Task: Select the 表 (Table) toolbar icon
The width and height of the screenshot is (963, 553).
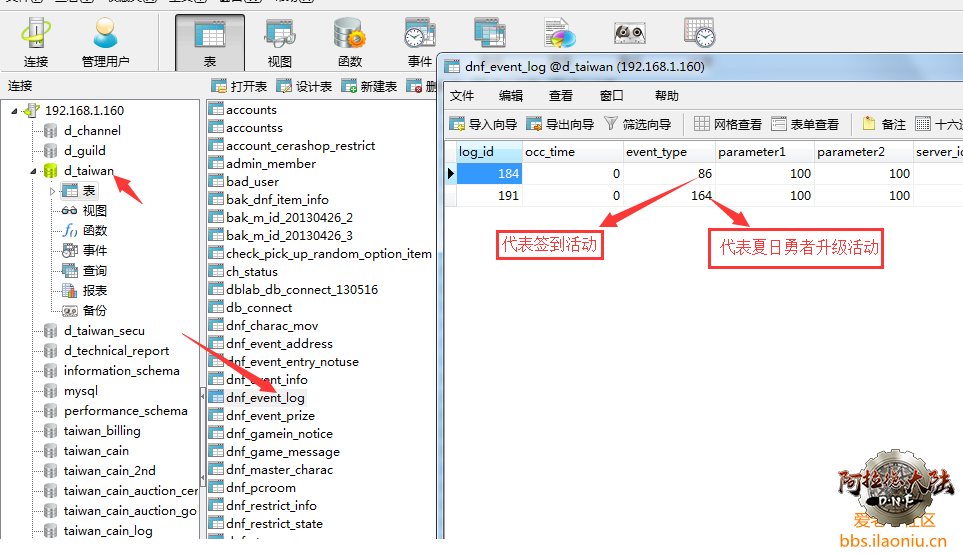Action: (x=210, y=42)
